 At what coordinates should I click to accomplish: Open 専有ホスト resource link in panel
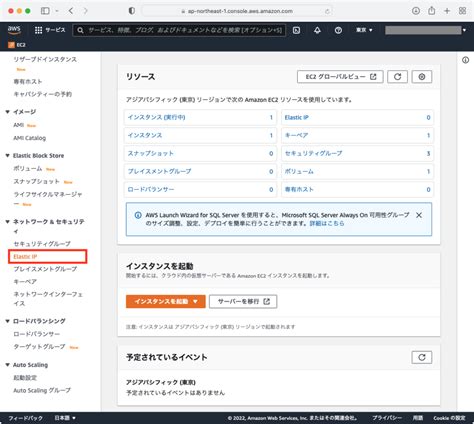coord(299,189)
